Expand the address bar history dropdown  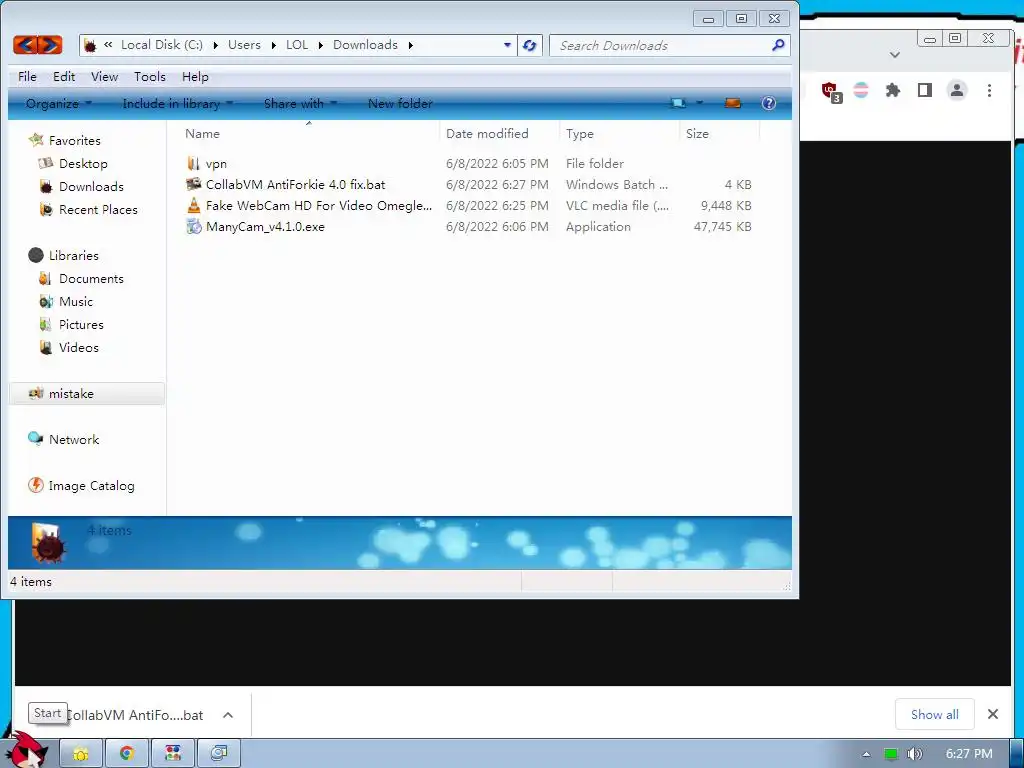pyautogui.click(x=507, y=45)
